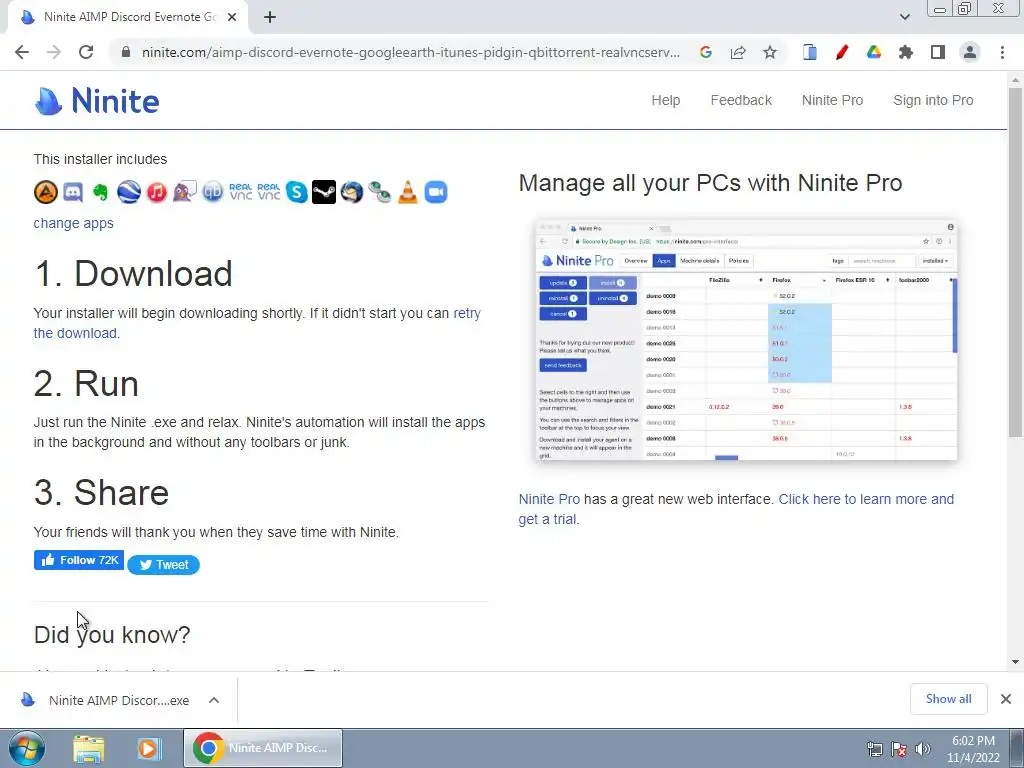Click the qBittorrent icon
The image size is (1024, 768).
click(212, 192)
